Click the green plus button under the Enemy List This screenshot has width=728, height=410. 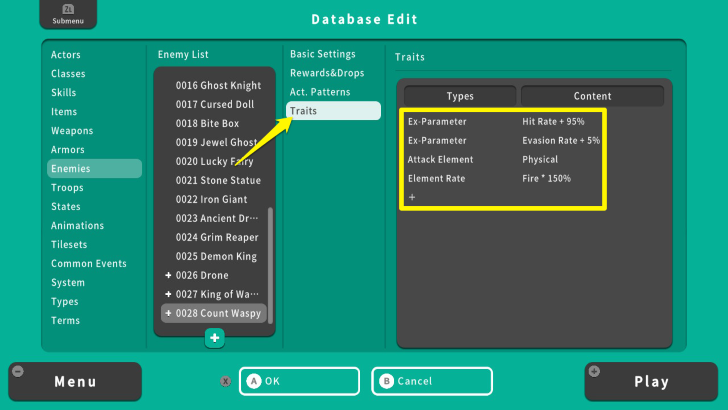[214, 338]
